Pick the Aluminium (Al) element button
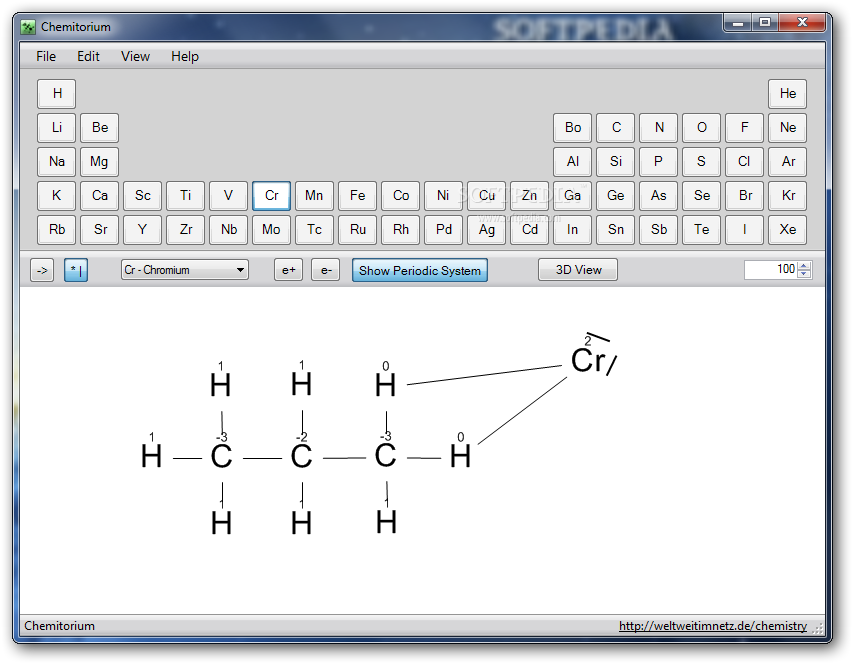 pyautogui.click(x=572, y=162)
